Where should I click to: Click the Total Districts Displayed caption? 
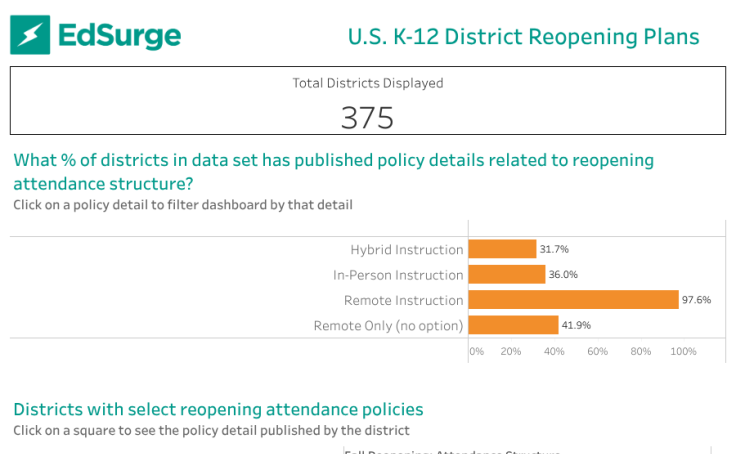[367, 83]
